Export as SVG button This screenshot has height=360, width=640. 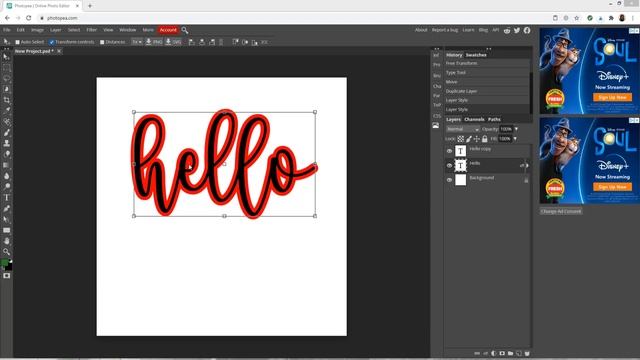(173, 42)
